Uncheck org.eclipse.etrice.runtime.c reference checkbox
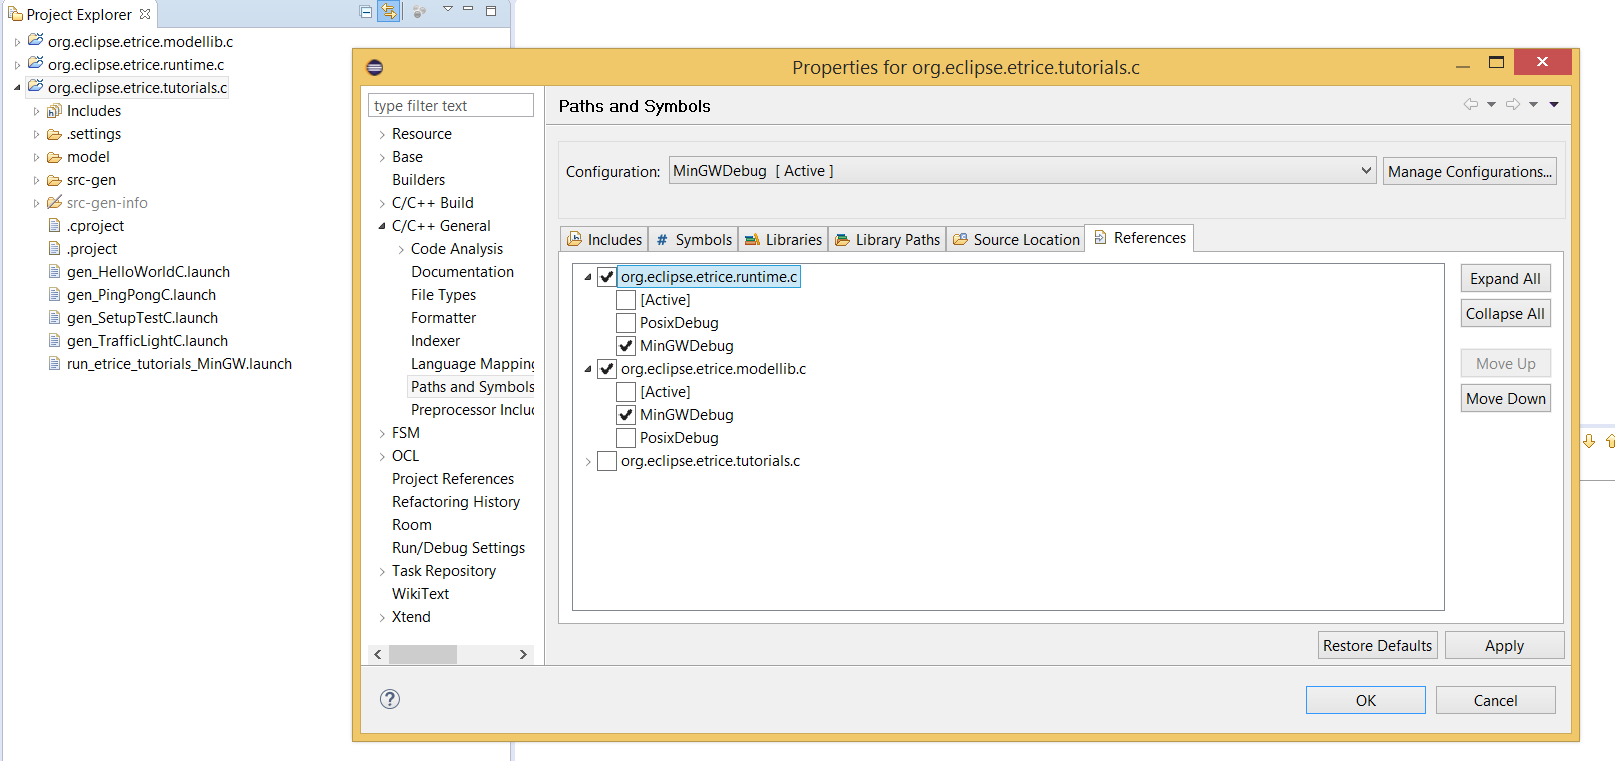Screen dimensions: 1615x761 coord(607,277)
